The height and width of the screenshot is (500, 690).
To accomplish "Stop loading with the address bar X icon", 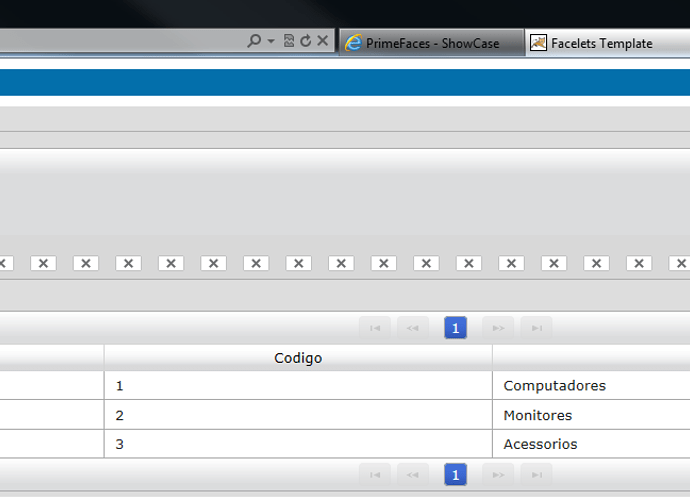I will click(323, 40).
